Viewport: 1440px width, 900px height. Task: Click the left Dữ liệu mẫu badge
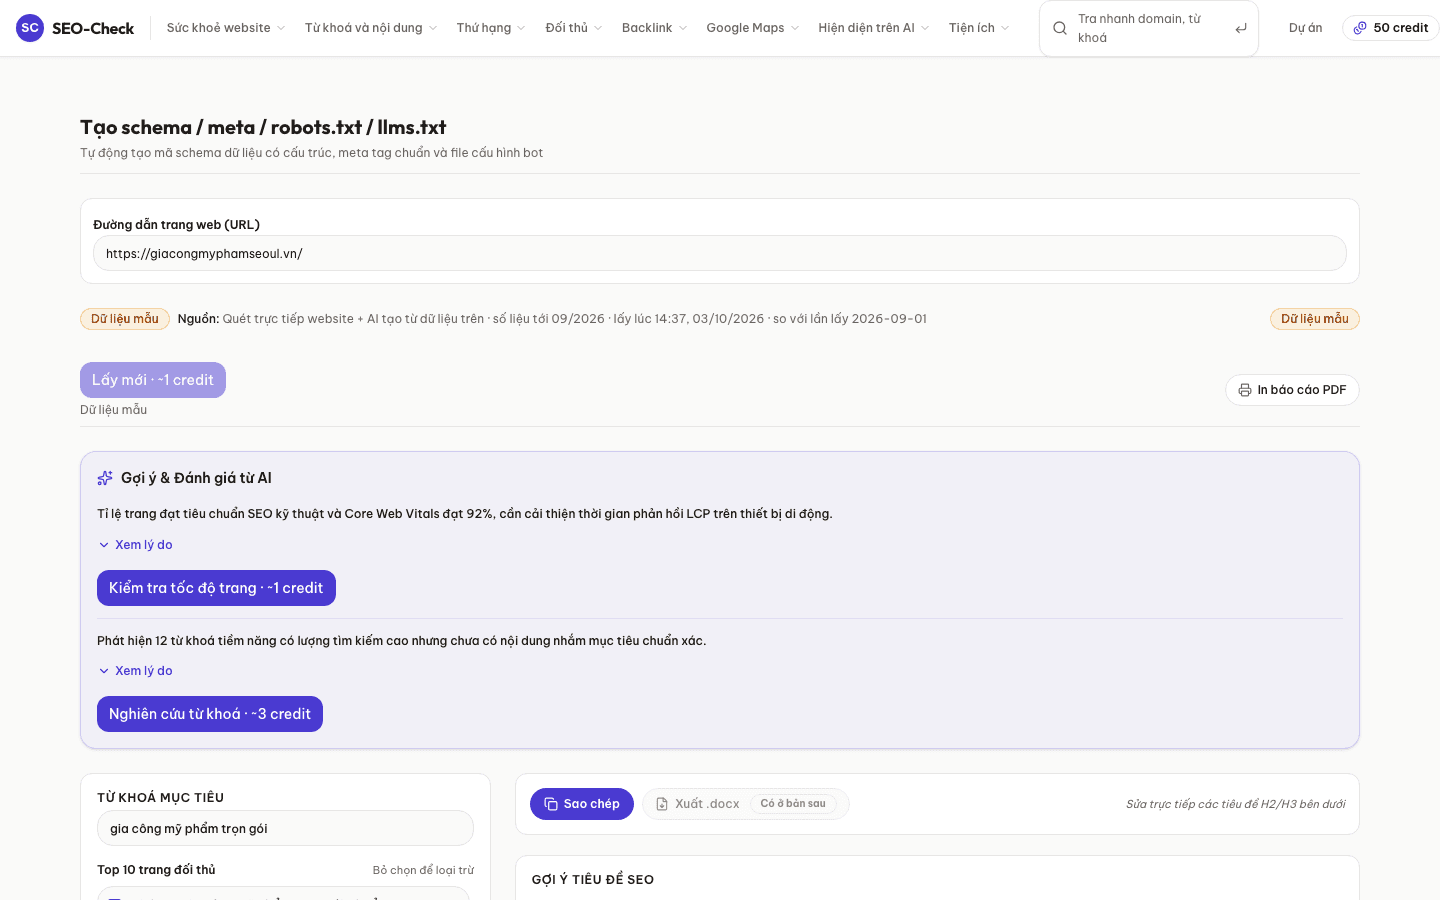[x=125, y=319]
